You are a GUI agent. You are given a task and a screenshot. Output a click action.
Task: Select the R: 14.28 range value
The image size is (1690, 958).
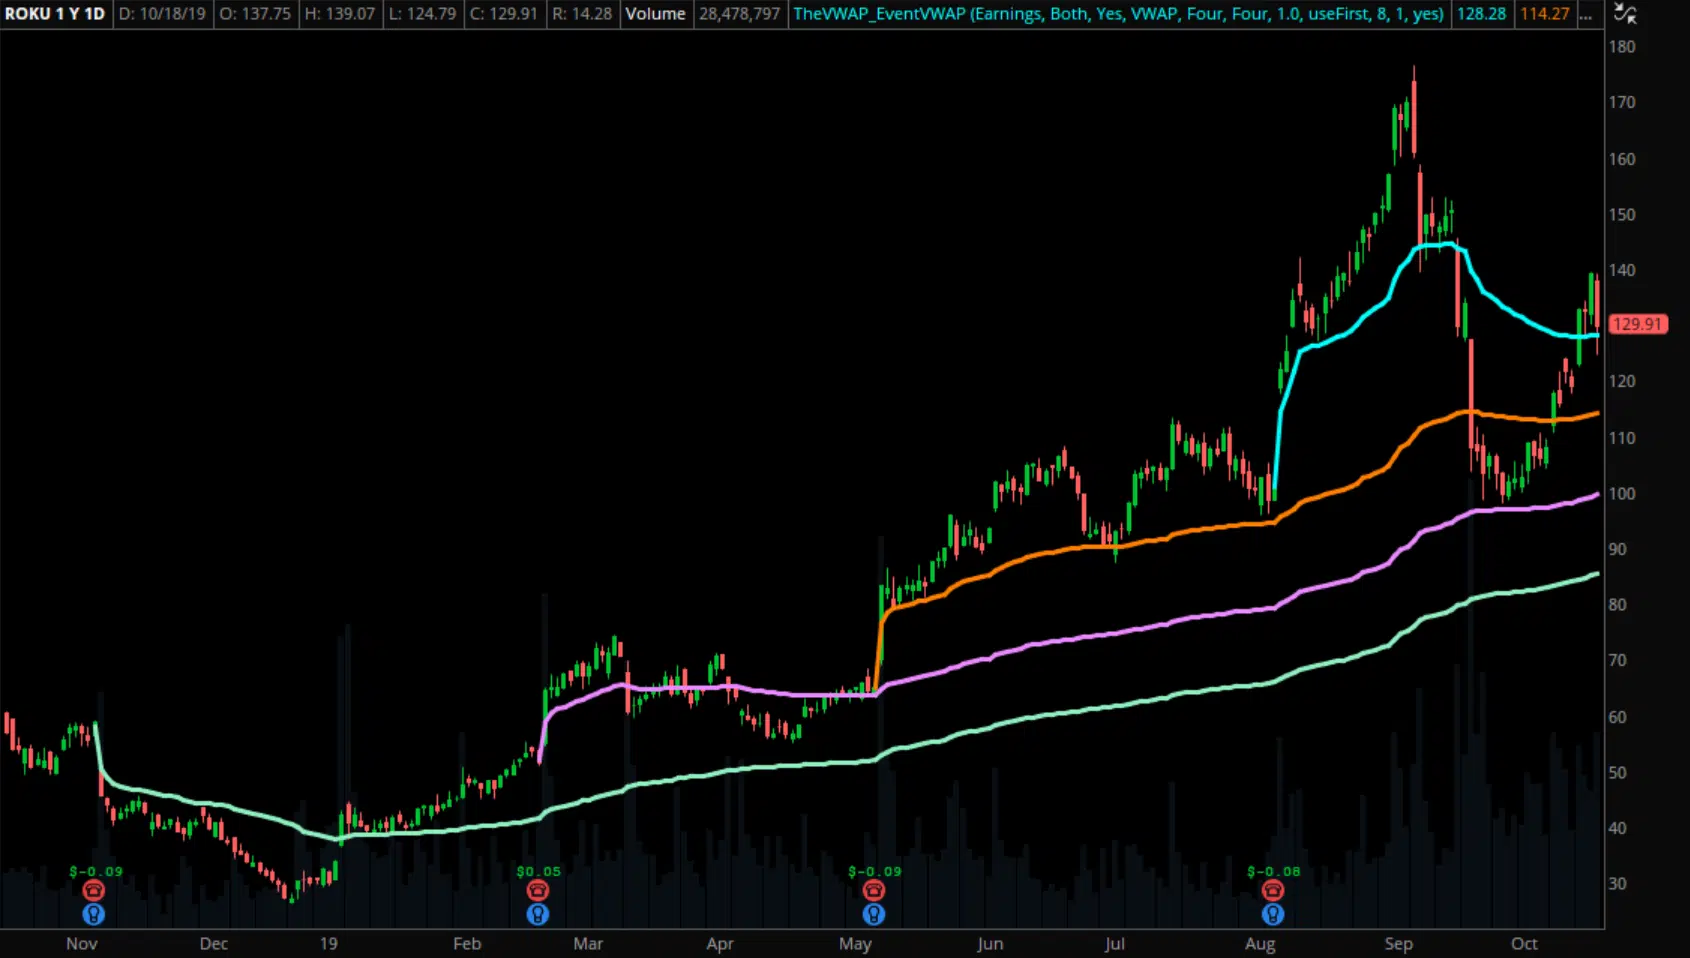click(582, 14)
